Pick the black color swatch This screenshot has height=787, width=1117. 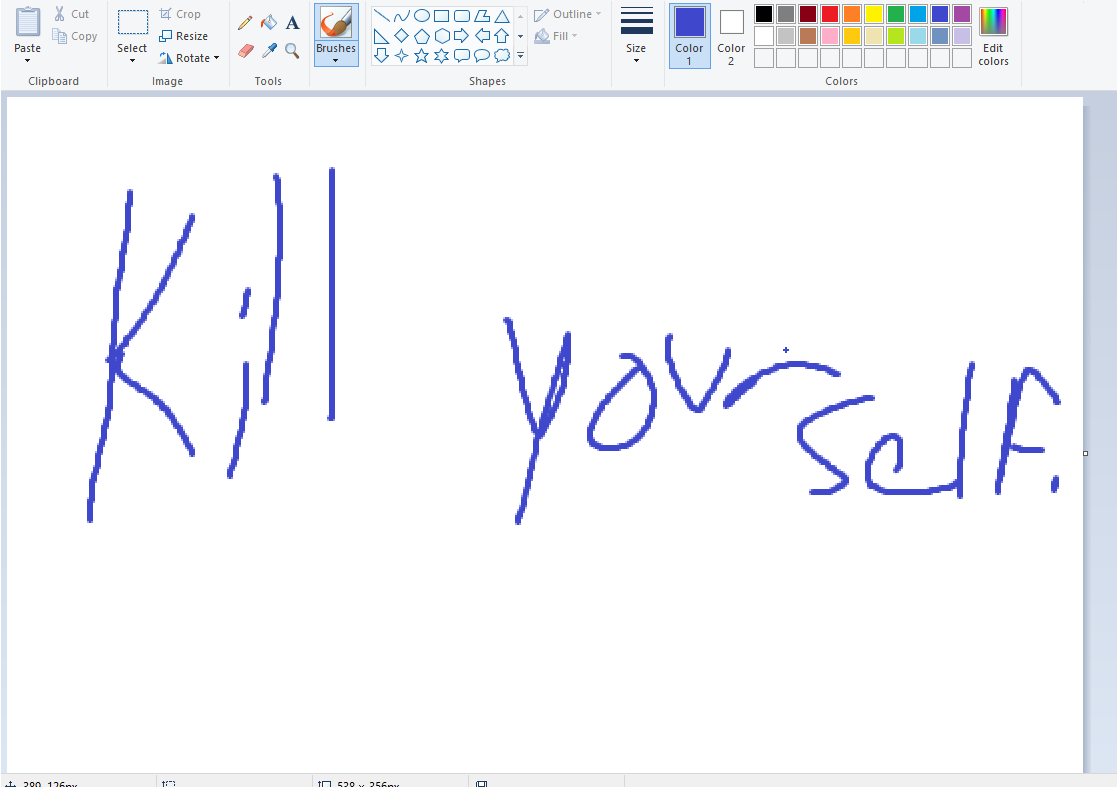tap(764, 14)
